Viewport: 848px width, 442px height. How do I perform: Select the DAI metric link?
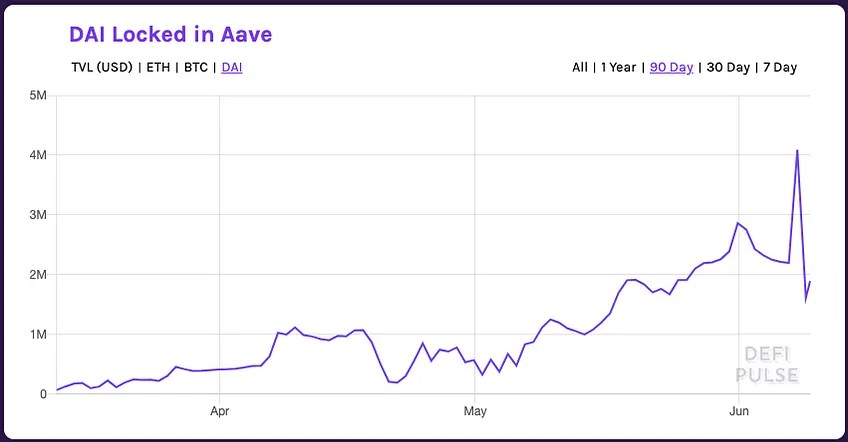232,68
